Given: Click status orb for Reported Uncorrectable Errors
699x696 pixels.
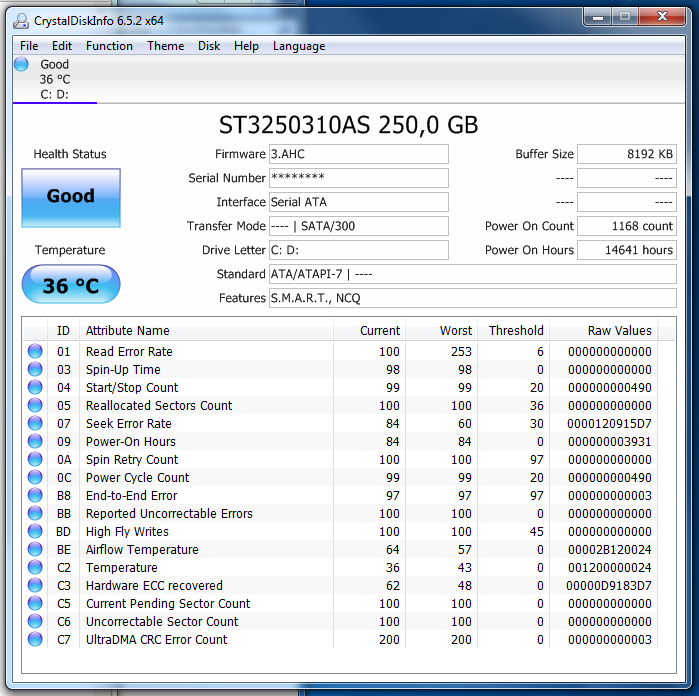Looking at the screenshot, I should click(x=35, y=513).
